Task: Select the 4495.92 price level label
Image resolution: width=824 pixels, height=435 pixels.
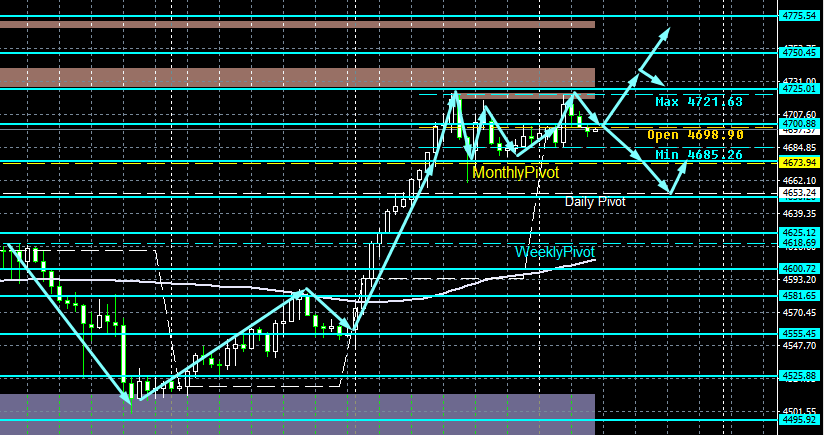Action: (799, 420)
